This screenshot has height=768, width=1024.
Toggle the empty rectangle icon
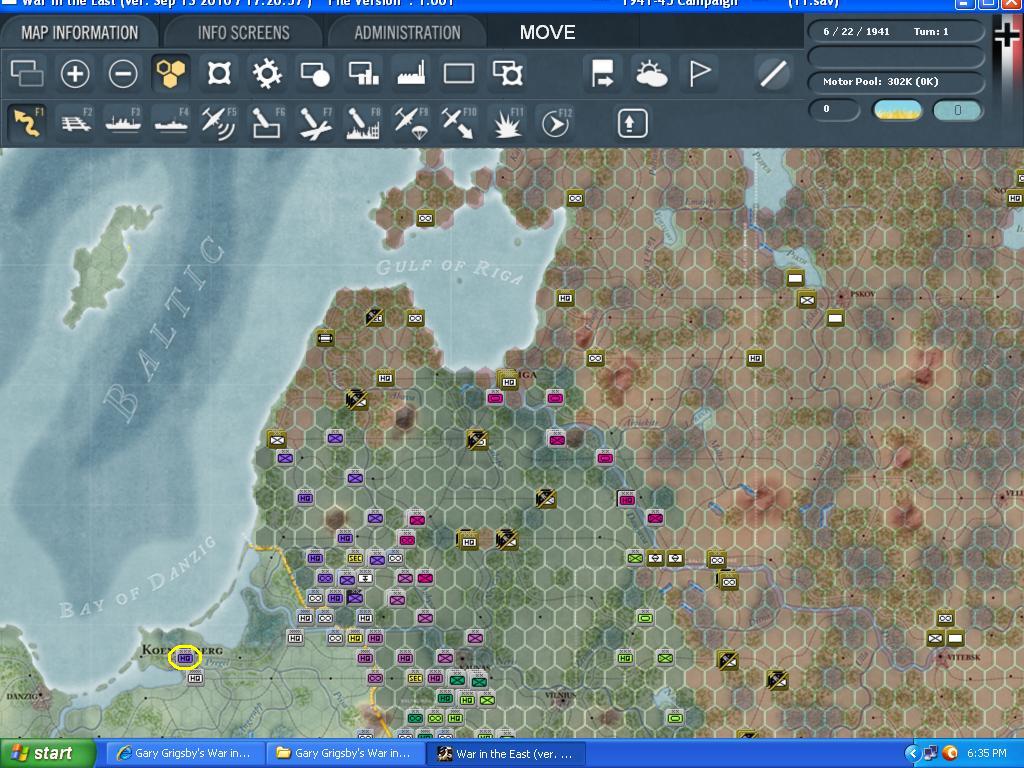(459, 73)
